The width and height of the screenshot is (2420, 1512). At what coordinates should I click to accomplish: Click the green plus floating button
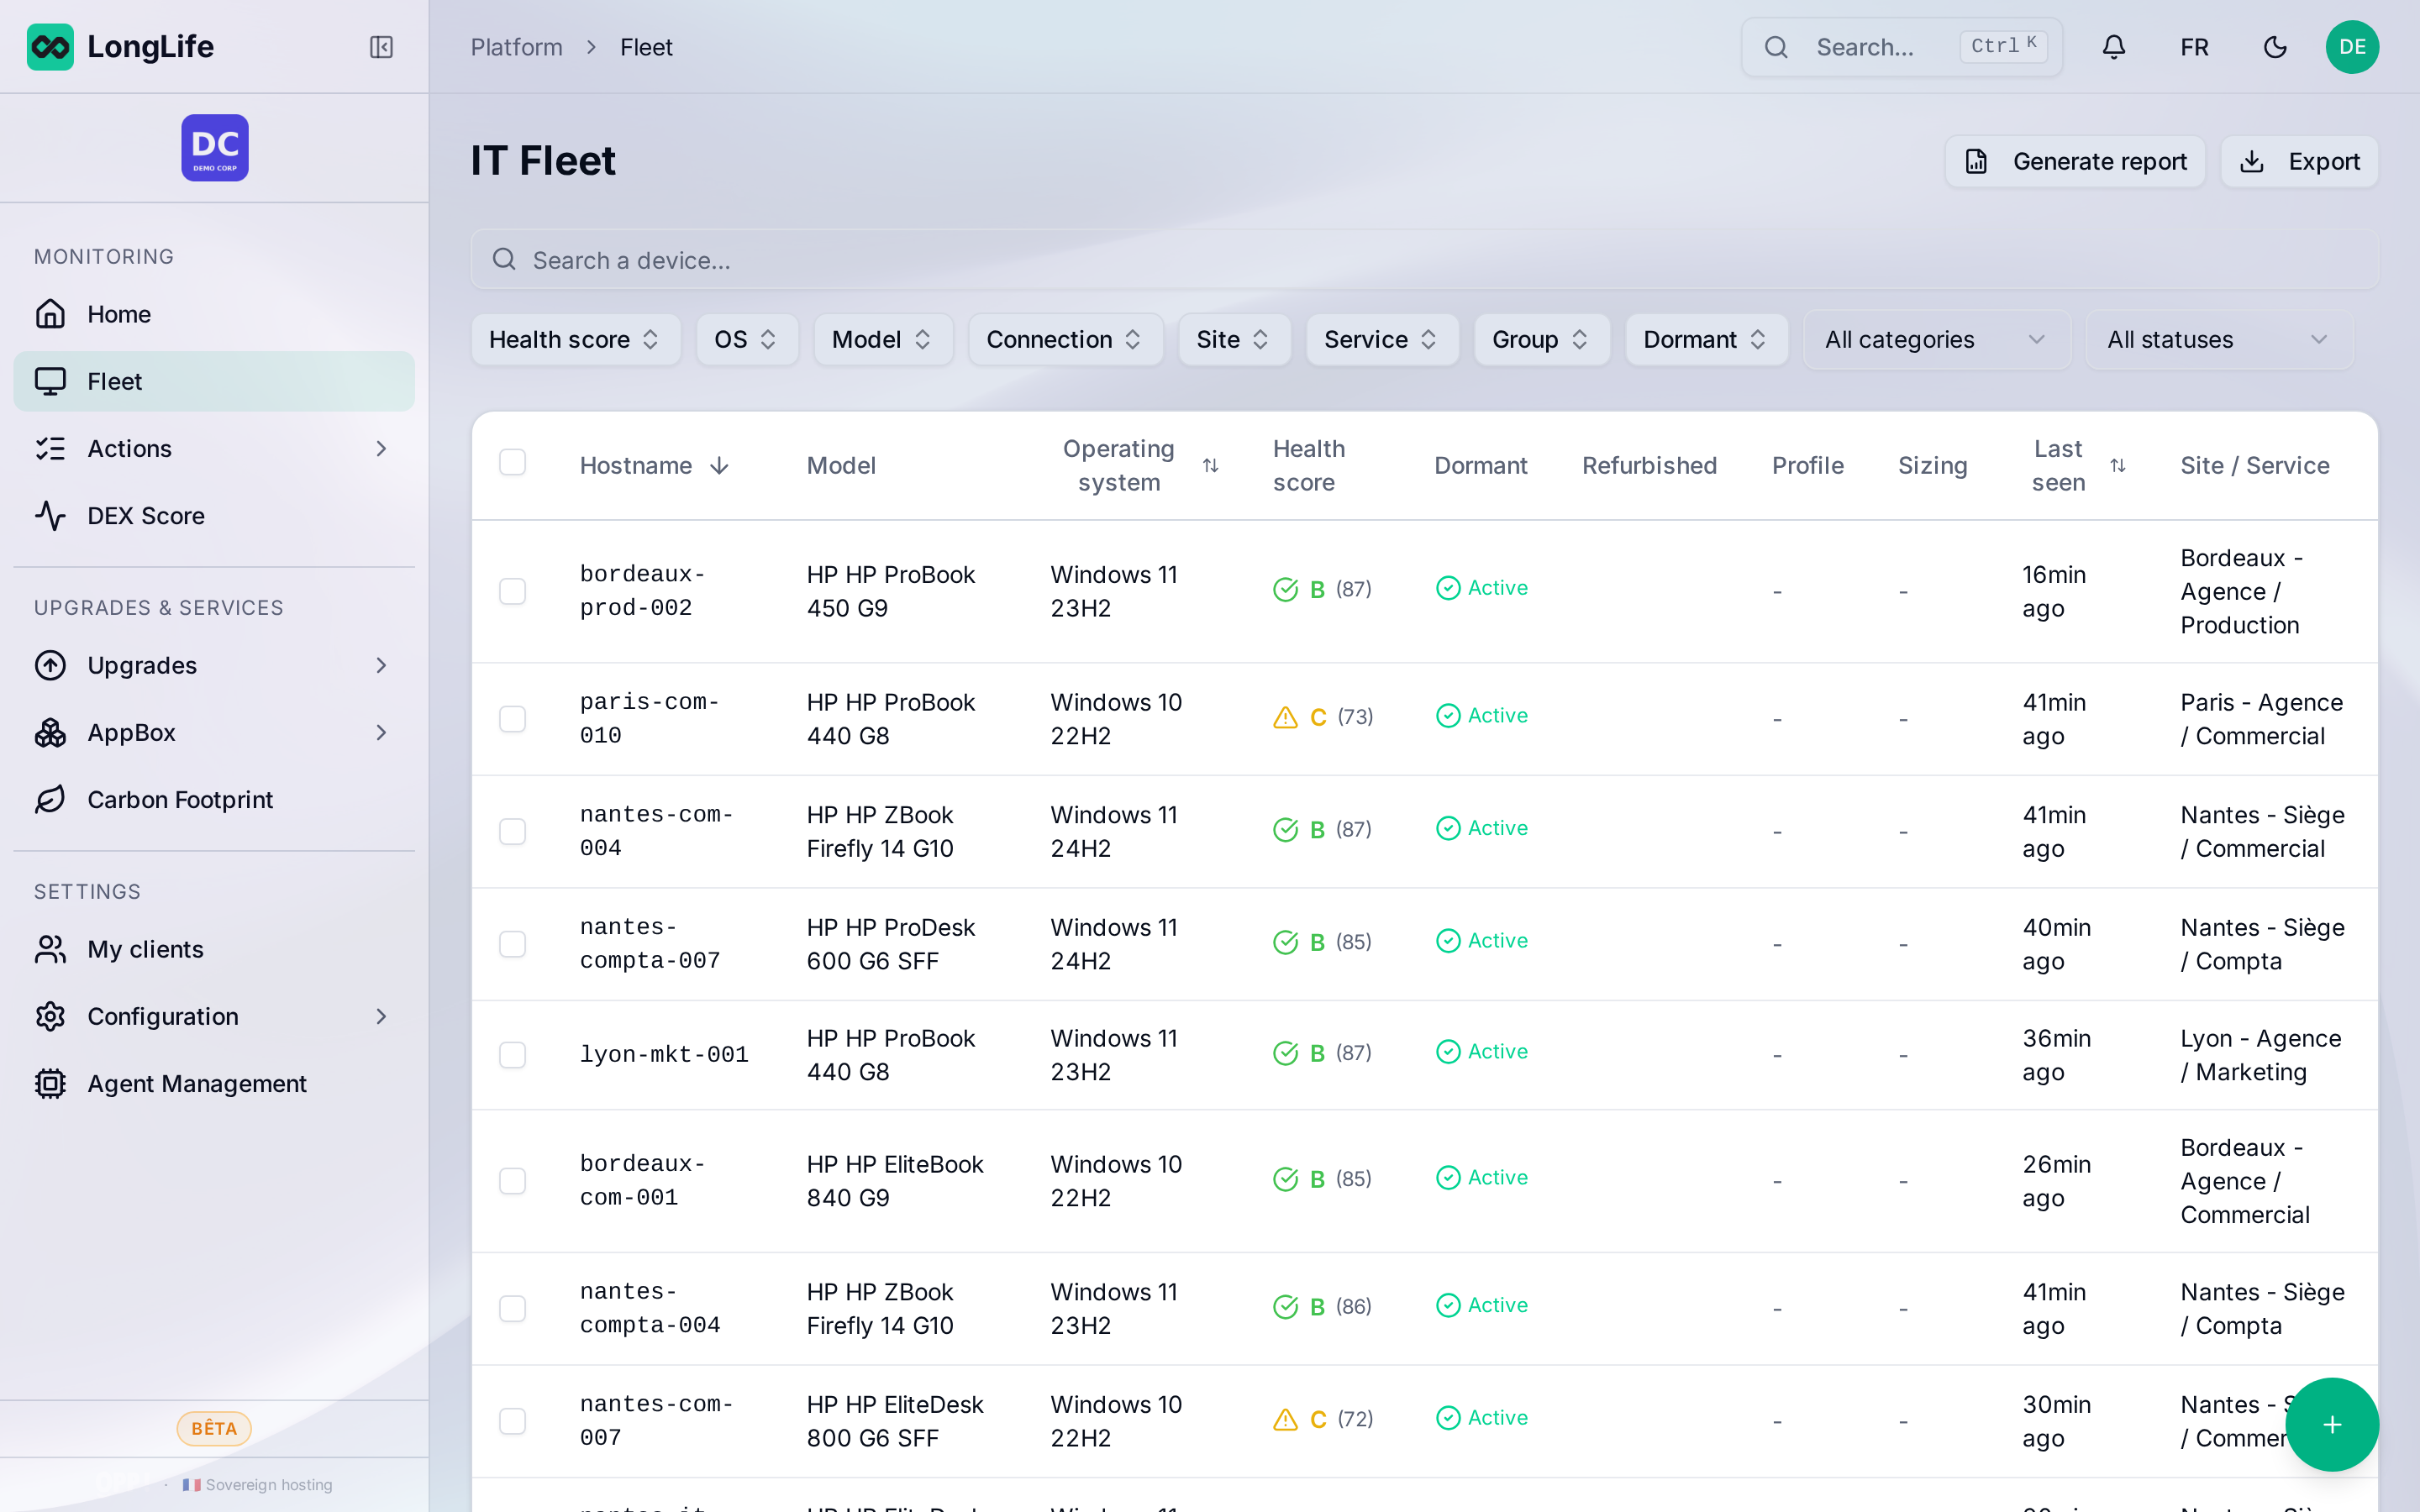(x=2332, y=1424)
